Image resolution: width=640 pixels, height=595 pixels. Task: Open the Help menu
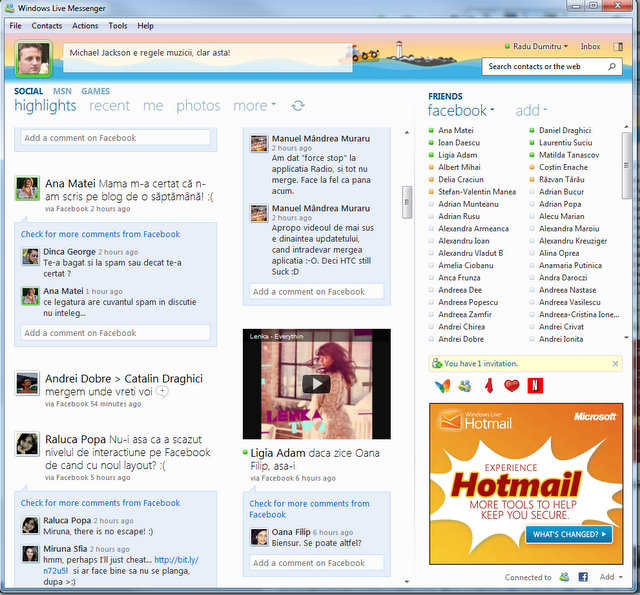click(145, 26)
